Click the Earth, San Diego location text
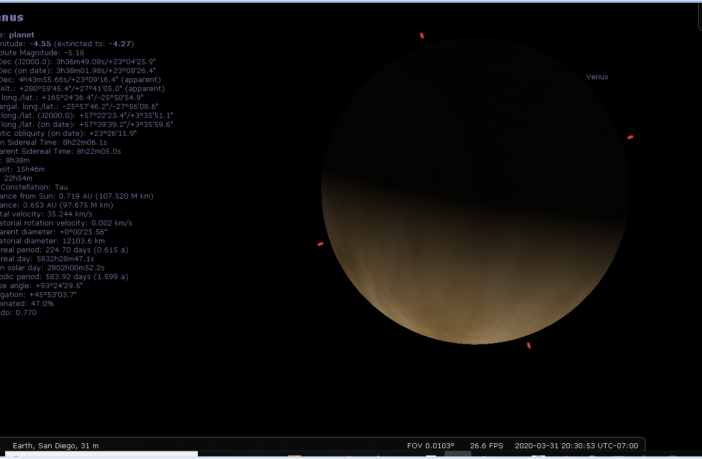The height and width of the screenshot is (459, 702). tap(55, 445)
